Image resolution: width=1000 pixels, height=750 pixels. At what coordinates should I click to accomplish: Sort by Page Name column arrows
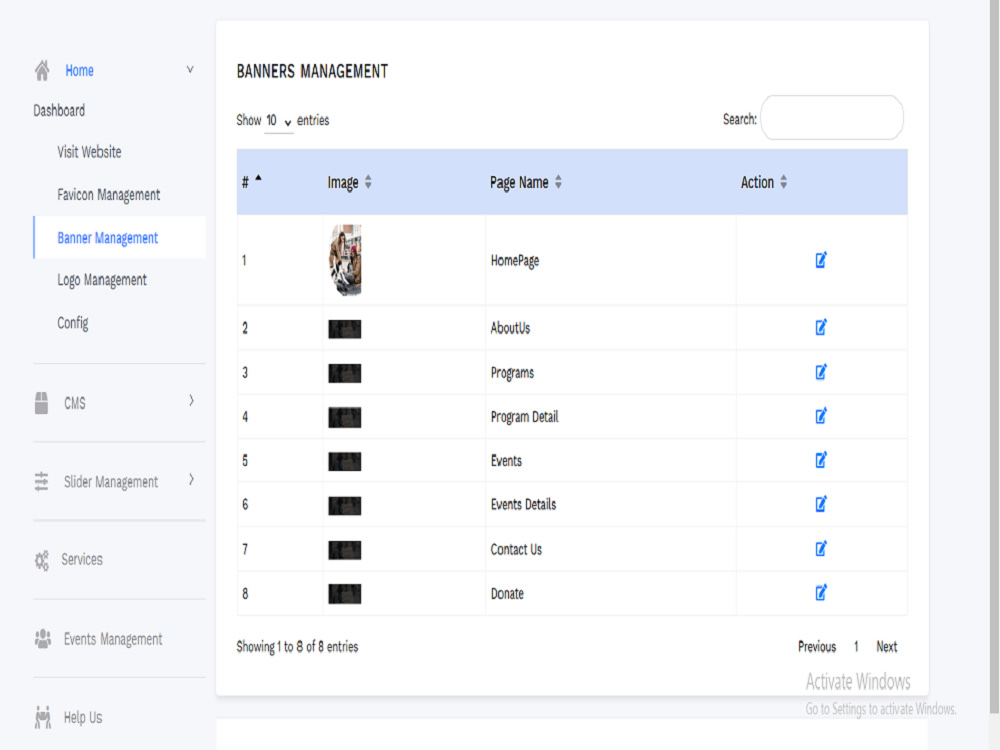click(x=558, y=182)
